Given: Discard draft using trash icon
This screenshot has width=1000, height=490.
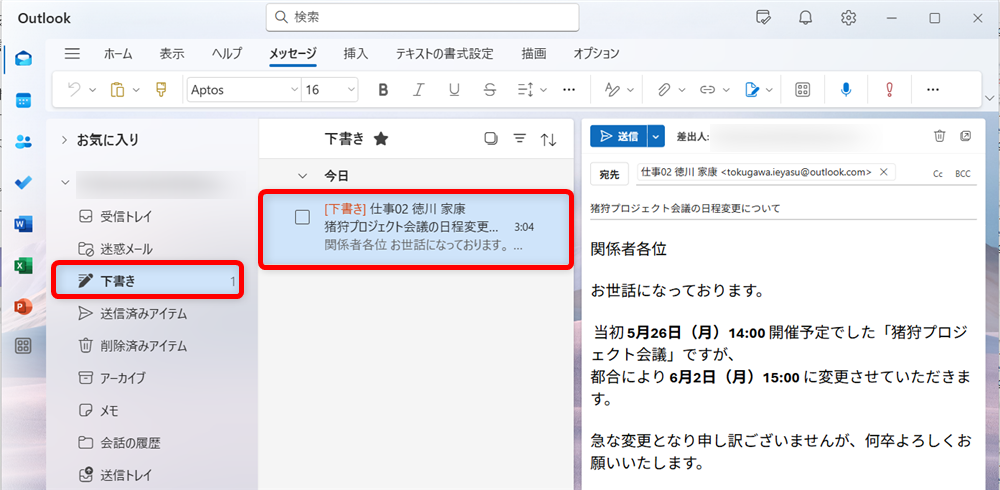Looking at the screenshot, I should 939,136.
